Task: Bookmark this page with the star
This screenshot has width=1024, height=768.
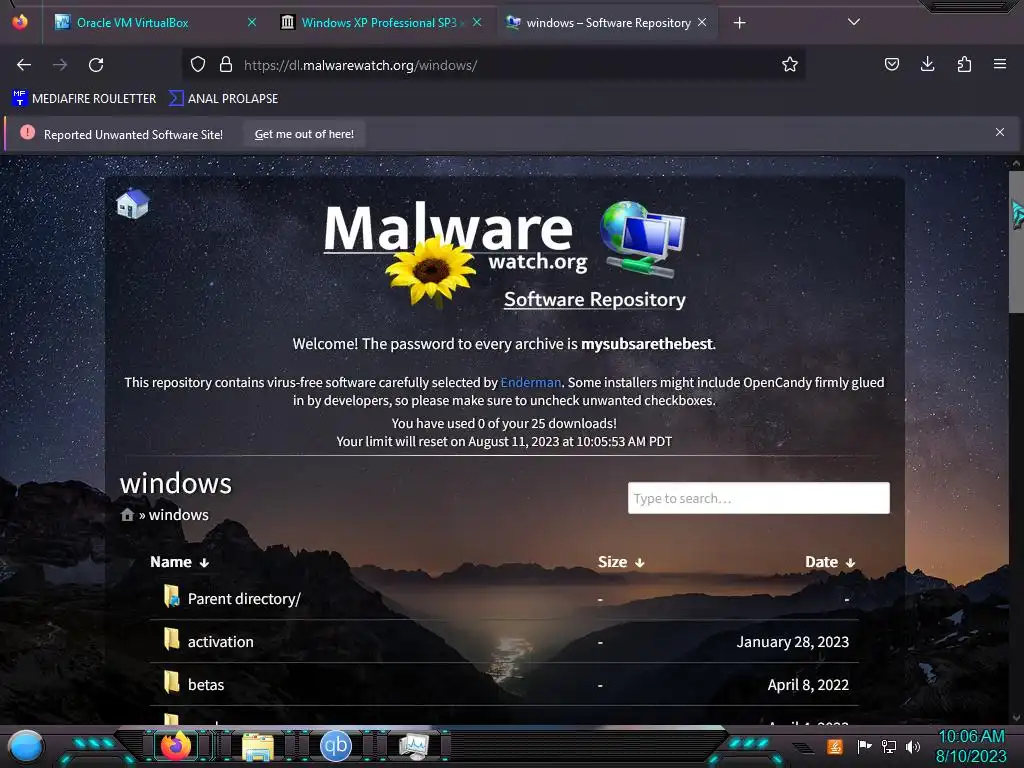Action: (x=790, y=65)
